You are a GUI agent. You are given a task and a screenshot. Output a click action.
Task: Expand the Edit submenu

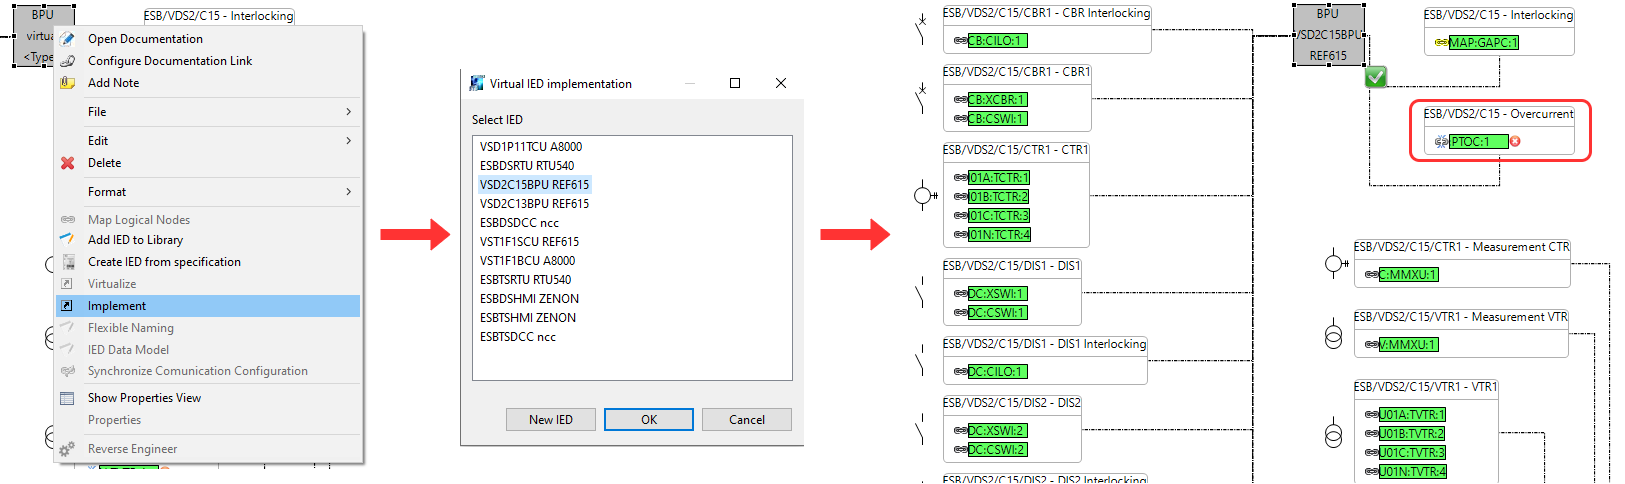[348, 141]
